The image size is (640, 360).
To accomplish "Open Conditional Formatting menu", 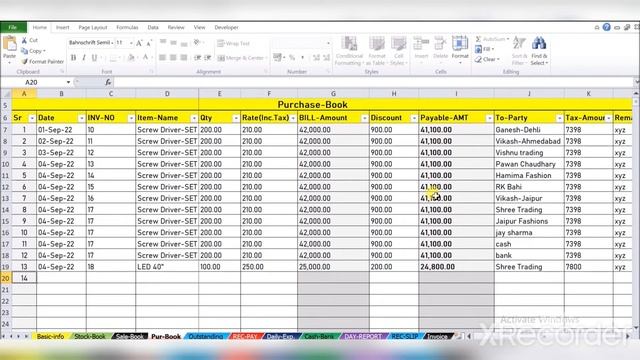I will pyautogui.click(x=349, y=51).
